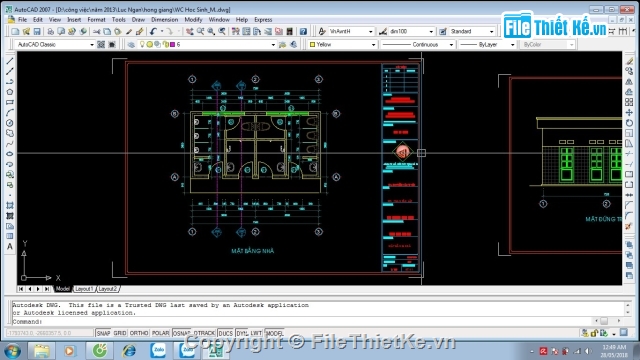640x360 pixels.
Task: Select the Move modify tool
Action: coord(629,113)
